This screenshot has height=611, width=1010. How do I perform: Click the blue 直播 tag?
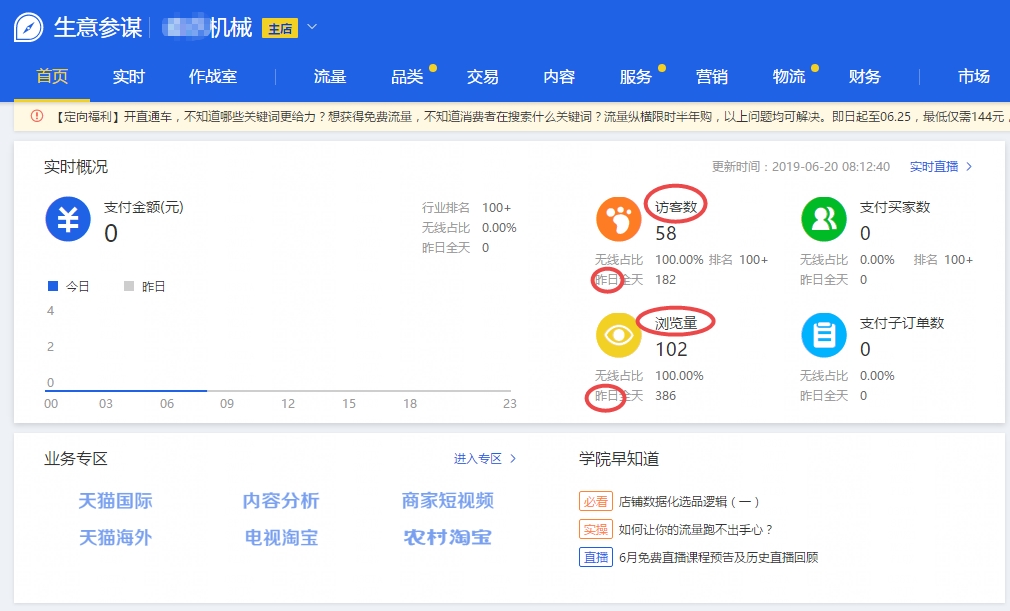coord(595,557)
